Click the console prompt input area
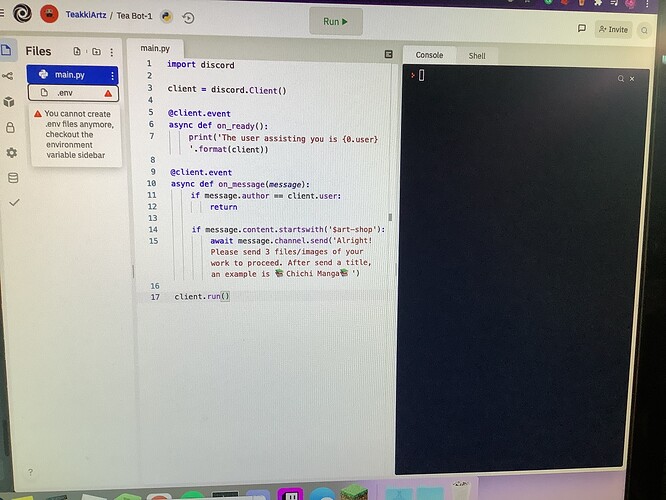Image resolution: width=666 pixels, height=500 pixels. click(x=421, y=75)
